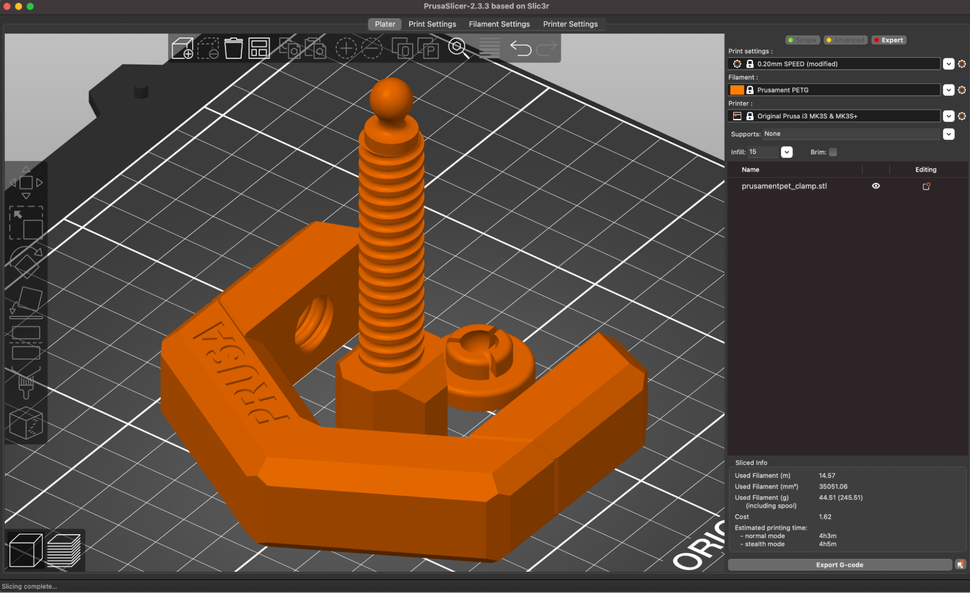
Task: Click the orange Prusament PETG filament swatch
Action: click(x=738, y=89)
